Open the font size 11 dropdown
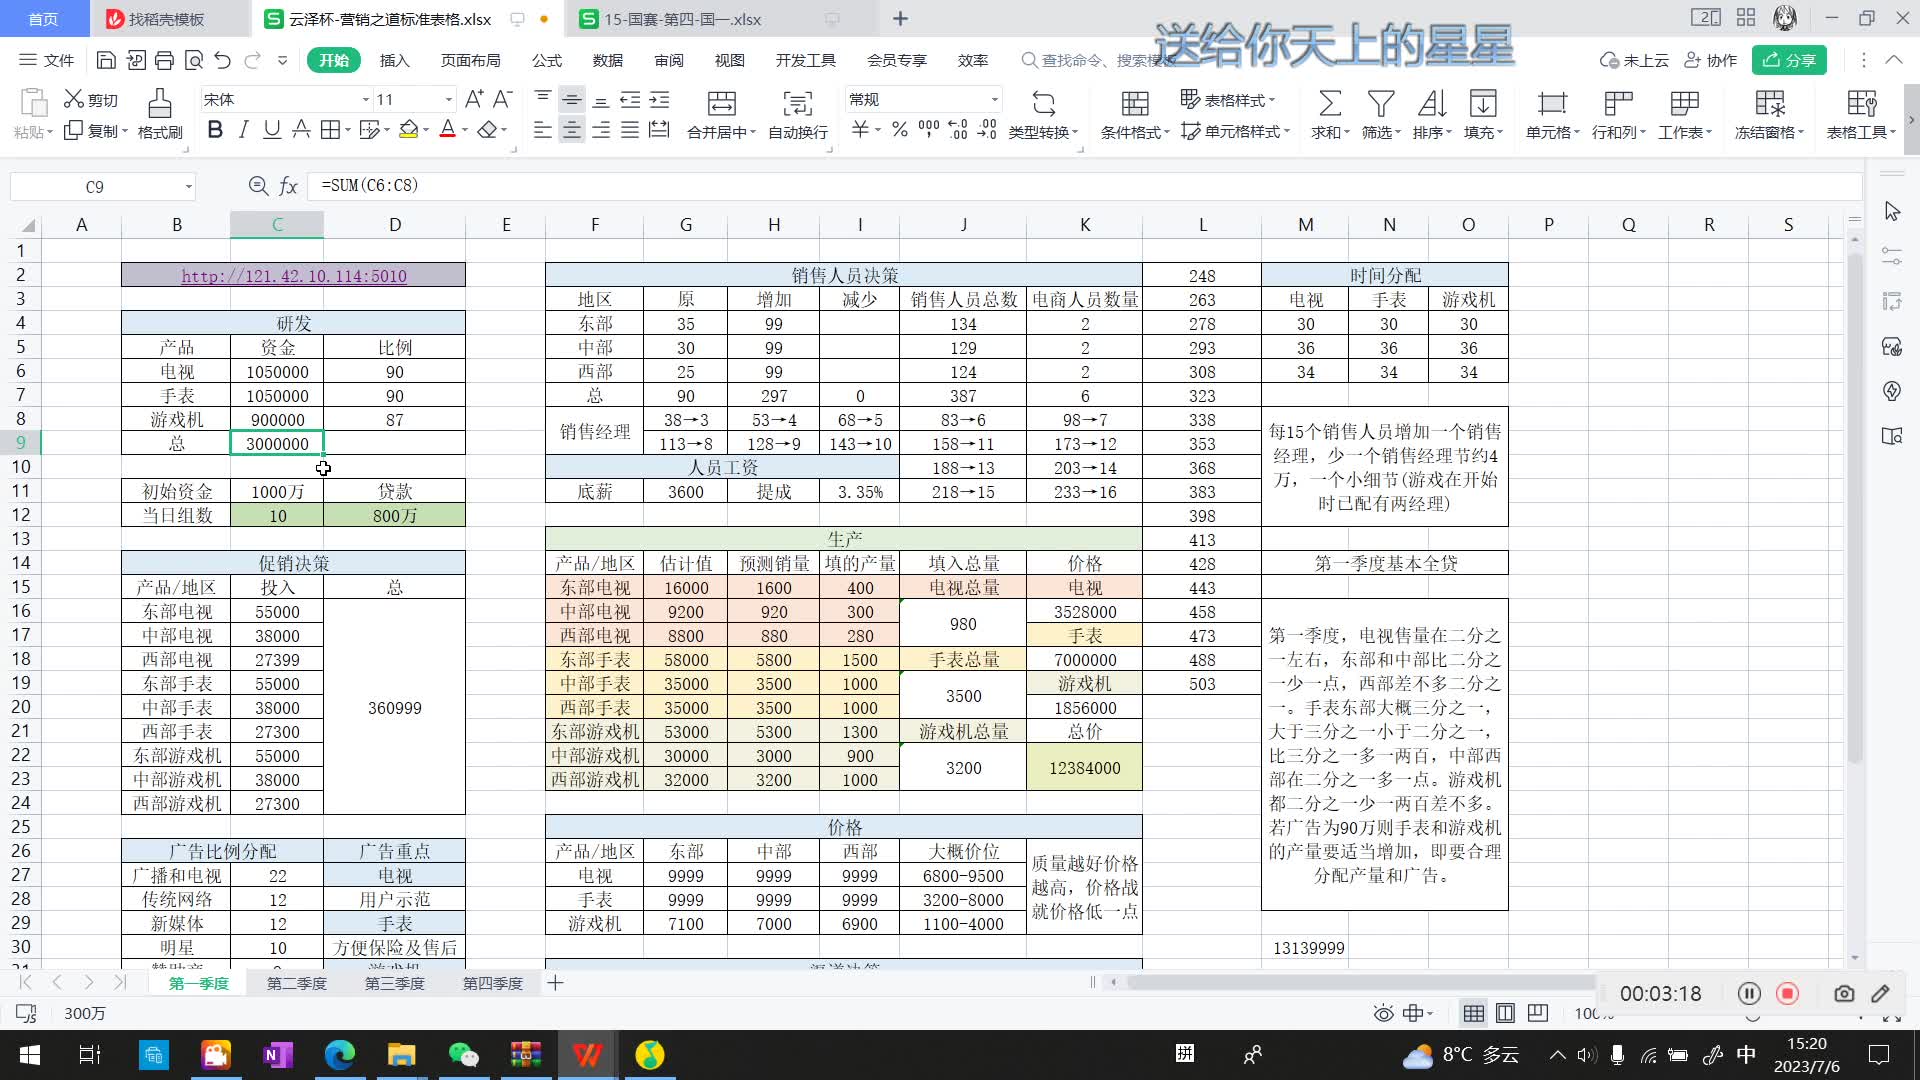This screenshot has width=1920, height=1080. pos(448,99)
